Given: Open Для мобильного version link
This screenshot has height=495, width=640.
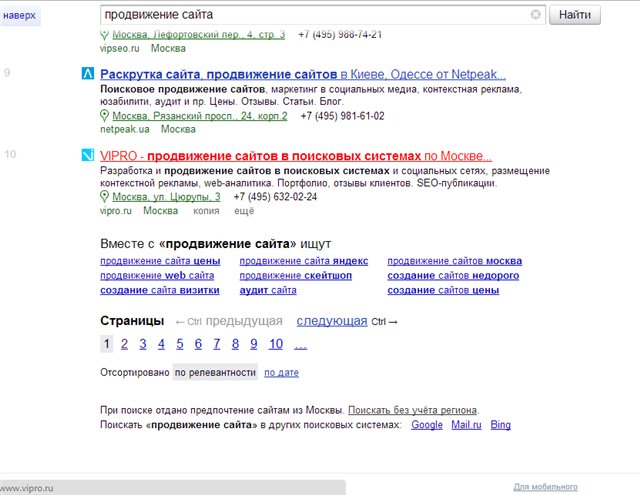Looking at the screenshot, I should [545, 487].
